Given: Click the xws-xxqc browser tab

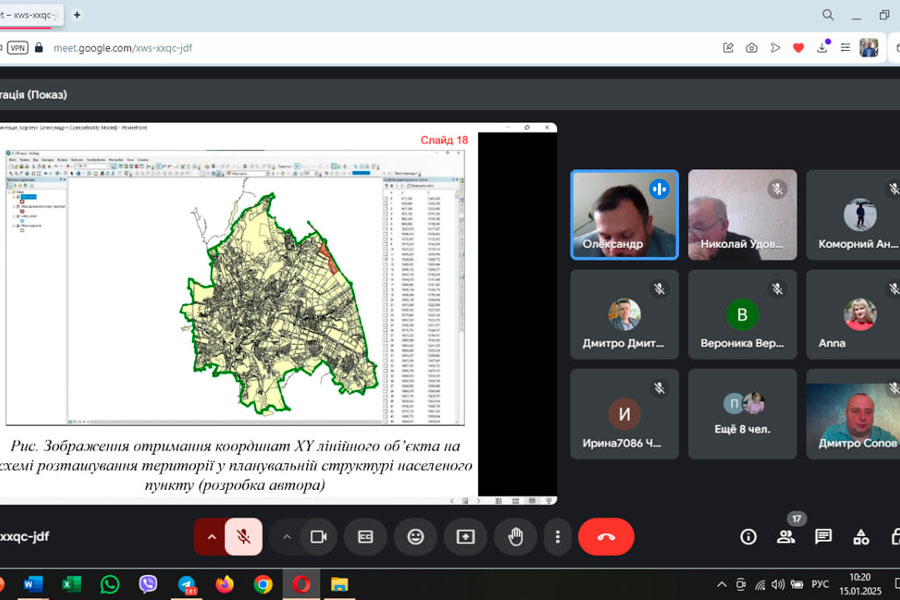Looking at the screenshot, I should pos(30,15).
